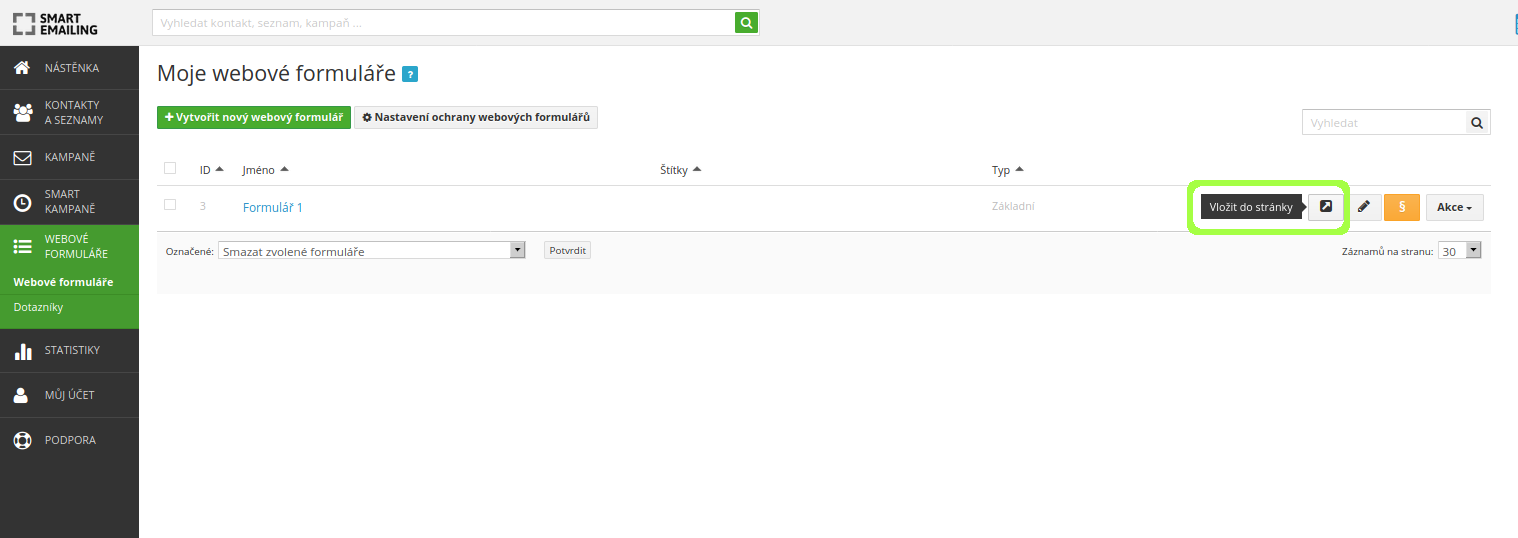Image resolution: width=1518 pixels, height=538 pixels.
Task: Click Vytvořit nový webový formulář button
Action: 254,117
